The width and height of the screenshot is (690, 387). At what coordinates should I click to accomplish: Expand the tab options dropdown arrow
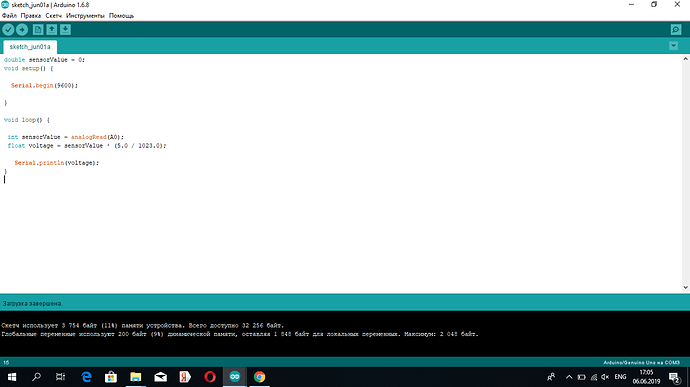pyautogui.click(x=673, y=46)
